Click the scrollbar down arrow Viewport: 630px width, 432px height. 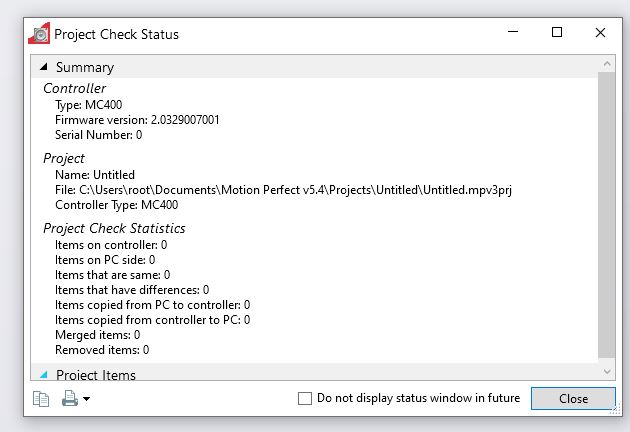point(607,372)
